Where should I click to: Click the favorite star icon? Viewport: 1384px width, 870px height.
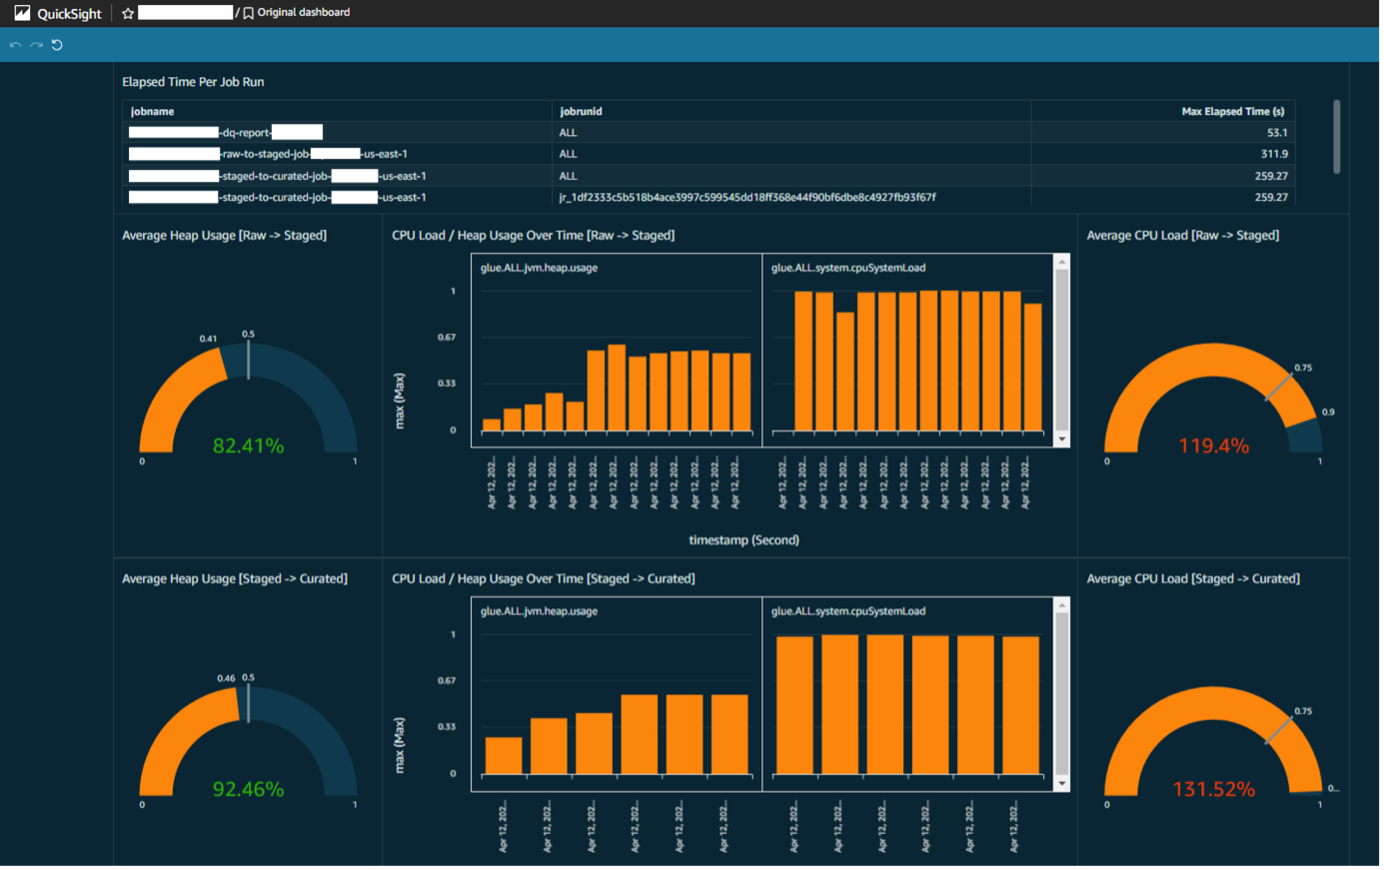pos(128,13)
